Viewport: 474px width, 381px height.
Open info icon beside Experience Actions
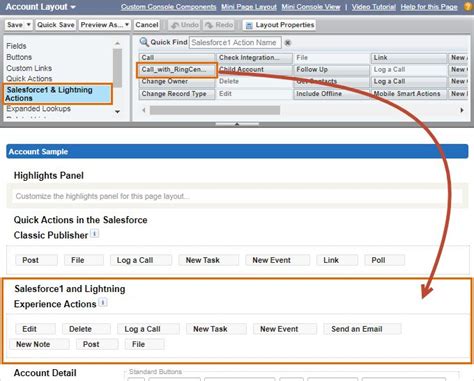coord(103,302)
